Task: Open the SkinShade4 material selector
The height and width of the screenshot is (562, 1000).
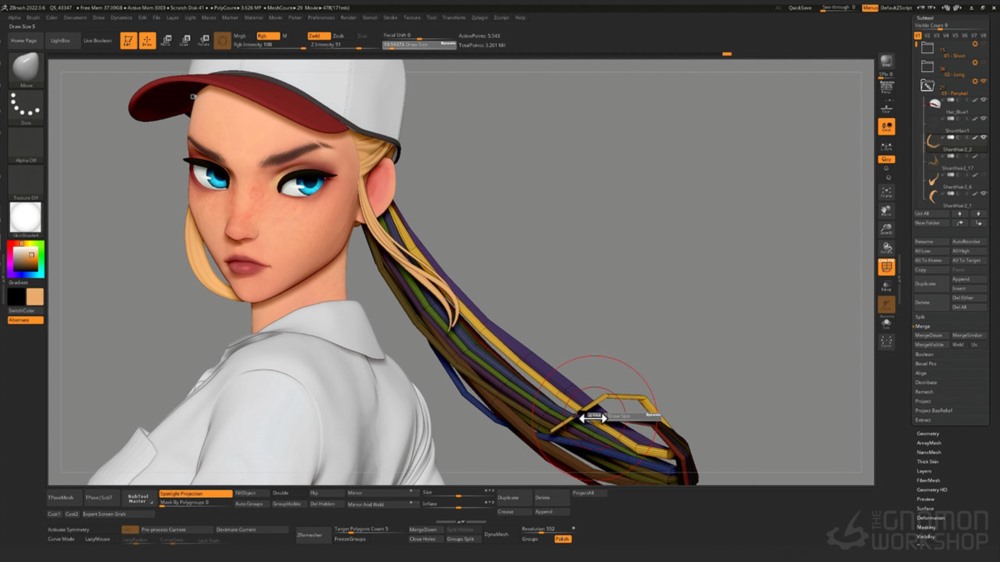Action: tap(26, 219)
